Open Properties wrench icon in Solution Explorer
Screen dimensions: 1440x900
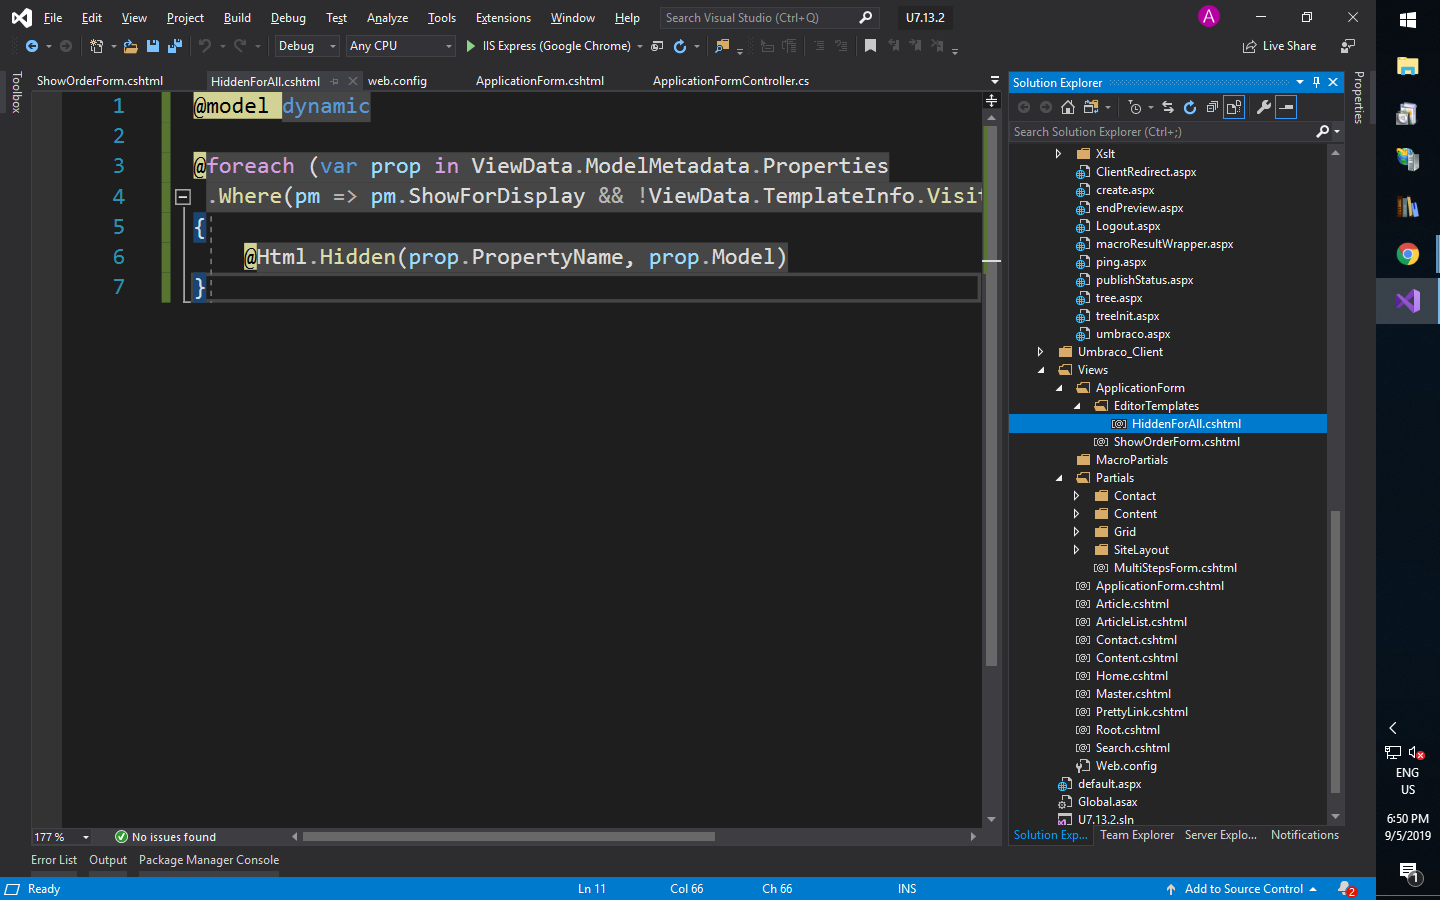[x=1264, y=107]
